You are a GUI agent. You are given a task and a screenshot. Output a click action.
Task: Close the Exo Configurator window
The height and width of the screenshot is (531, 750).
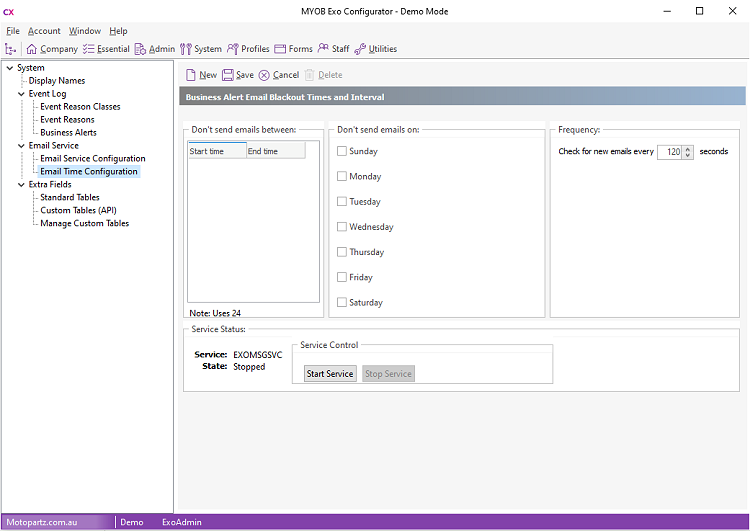pyautogui.click(x=732, y=11)
